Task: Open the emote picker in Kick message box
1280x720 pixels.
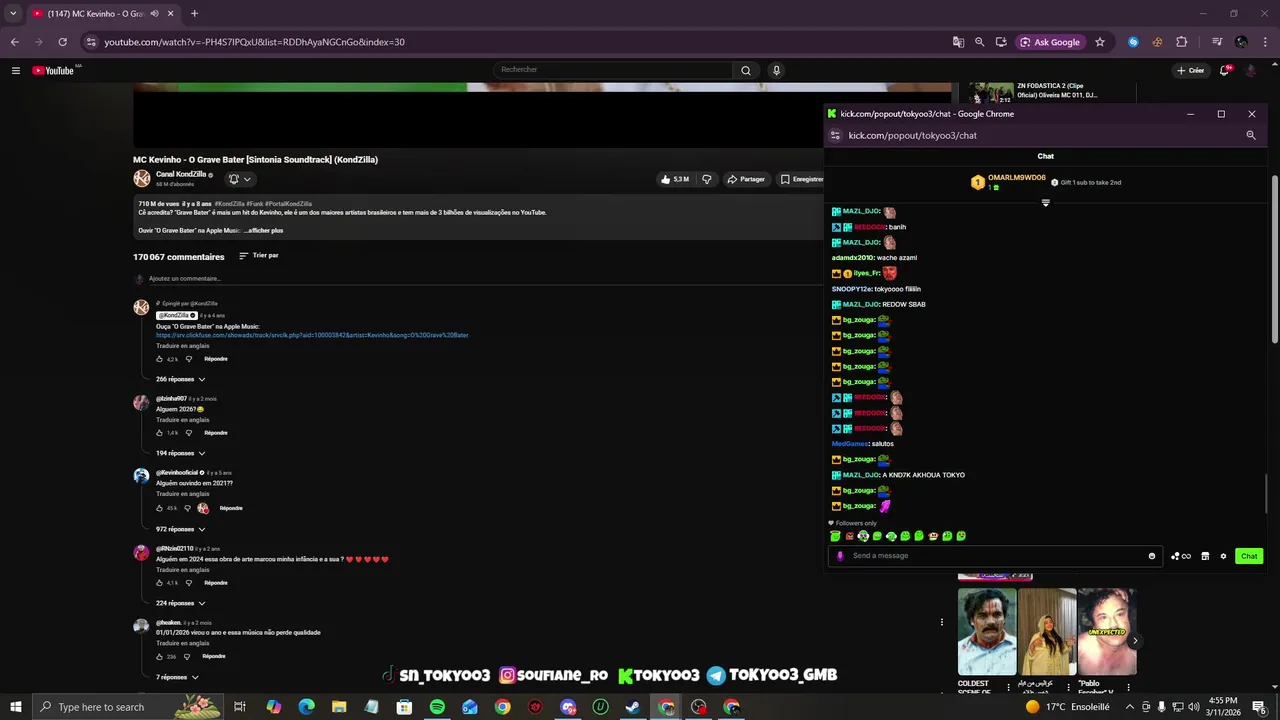Action: (1152, 556)
